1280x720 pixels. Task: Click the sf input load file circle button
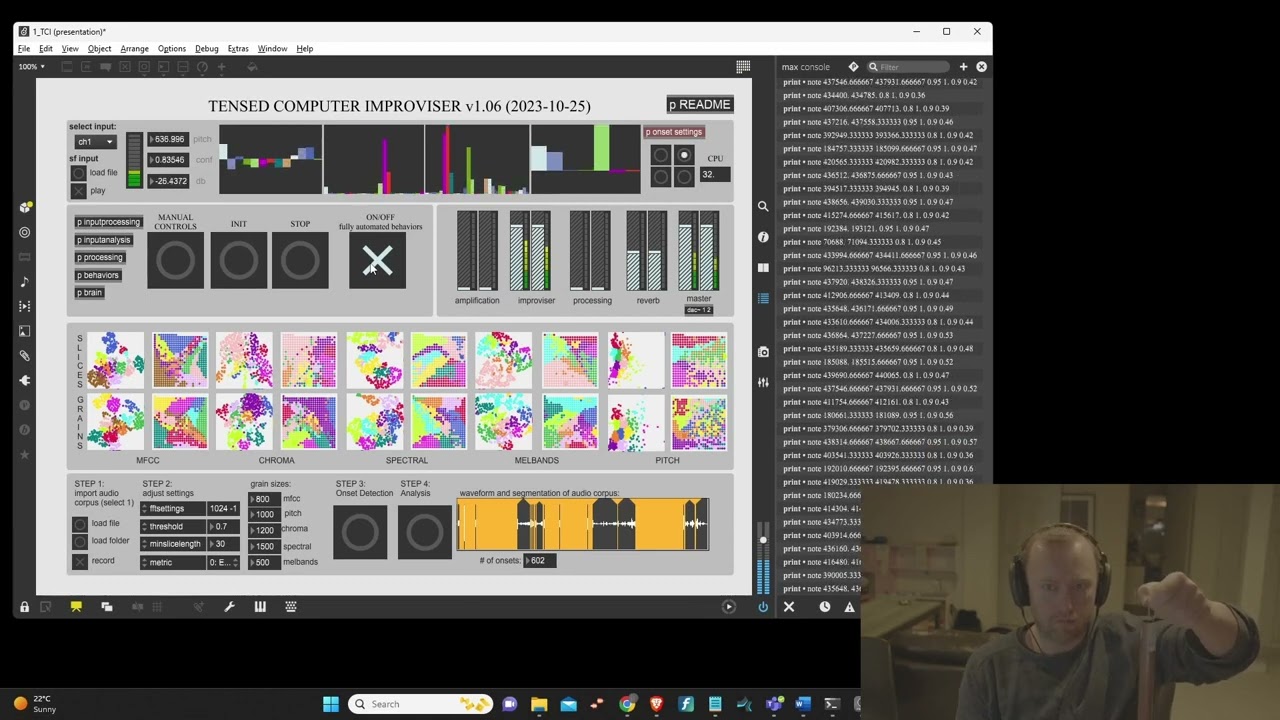79,173
